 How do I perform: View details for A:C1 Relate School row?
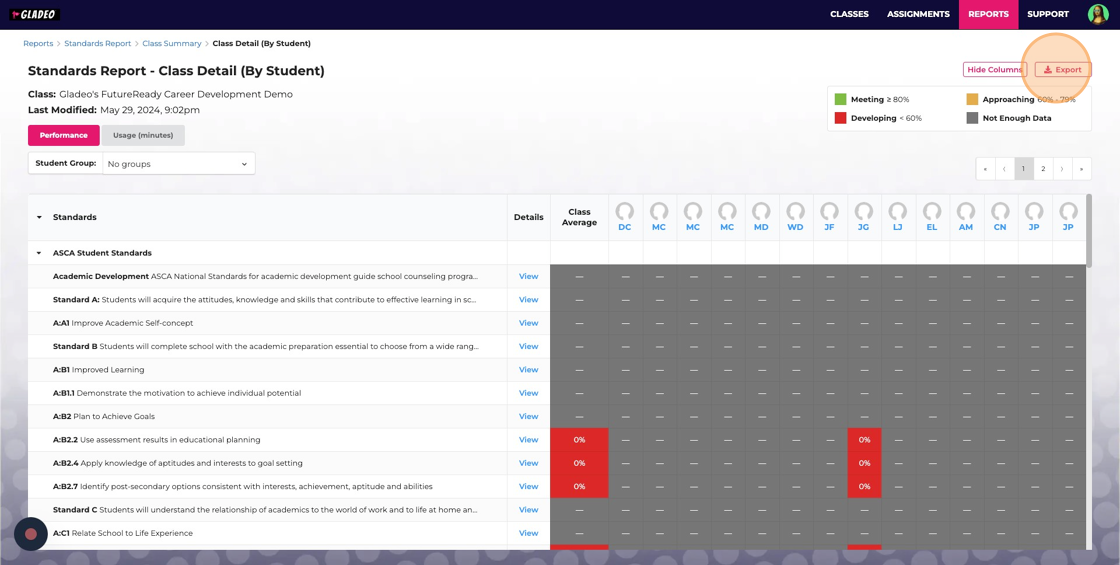[529, 533]
